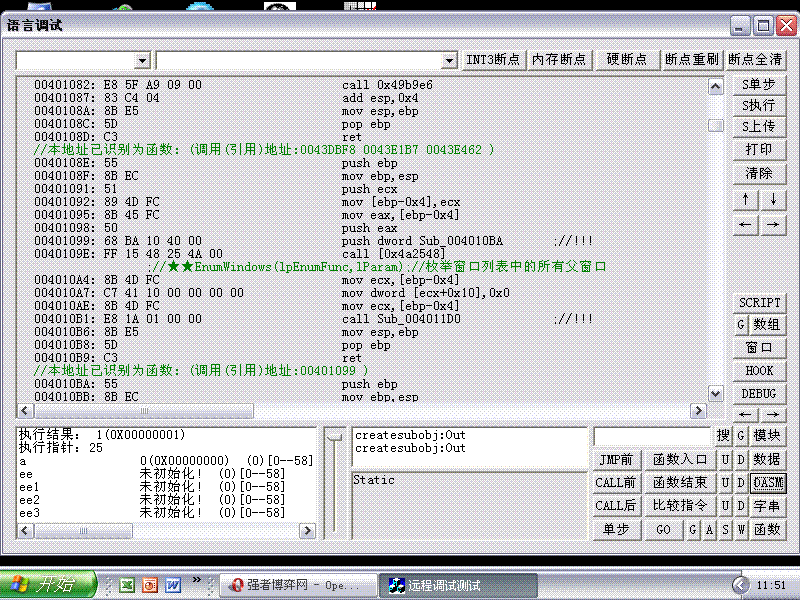The width and height of the screenshot is (800, 600).
Task: Click the 单步 single-step button
Action: point(616,530)
